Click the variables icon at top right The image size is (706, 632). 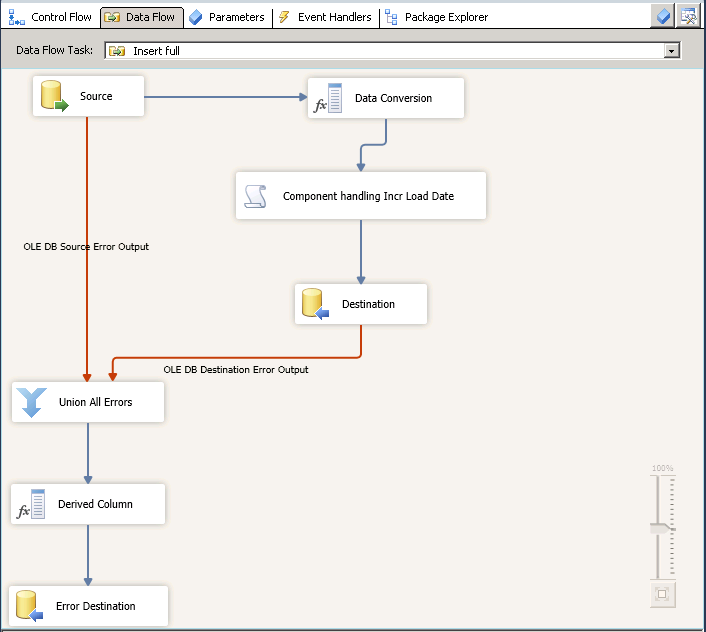pyautogui.click(x=688, y=16)
